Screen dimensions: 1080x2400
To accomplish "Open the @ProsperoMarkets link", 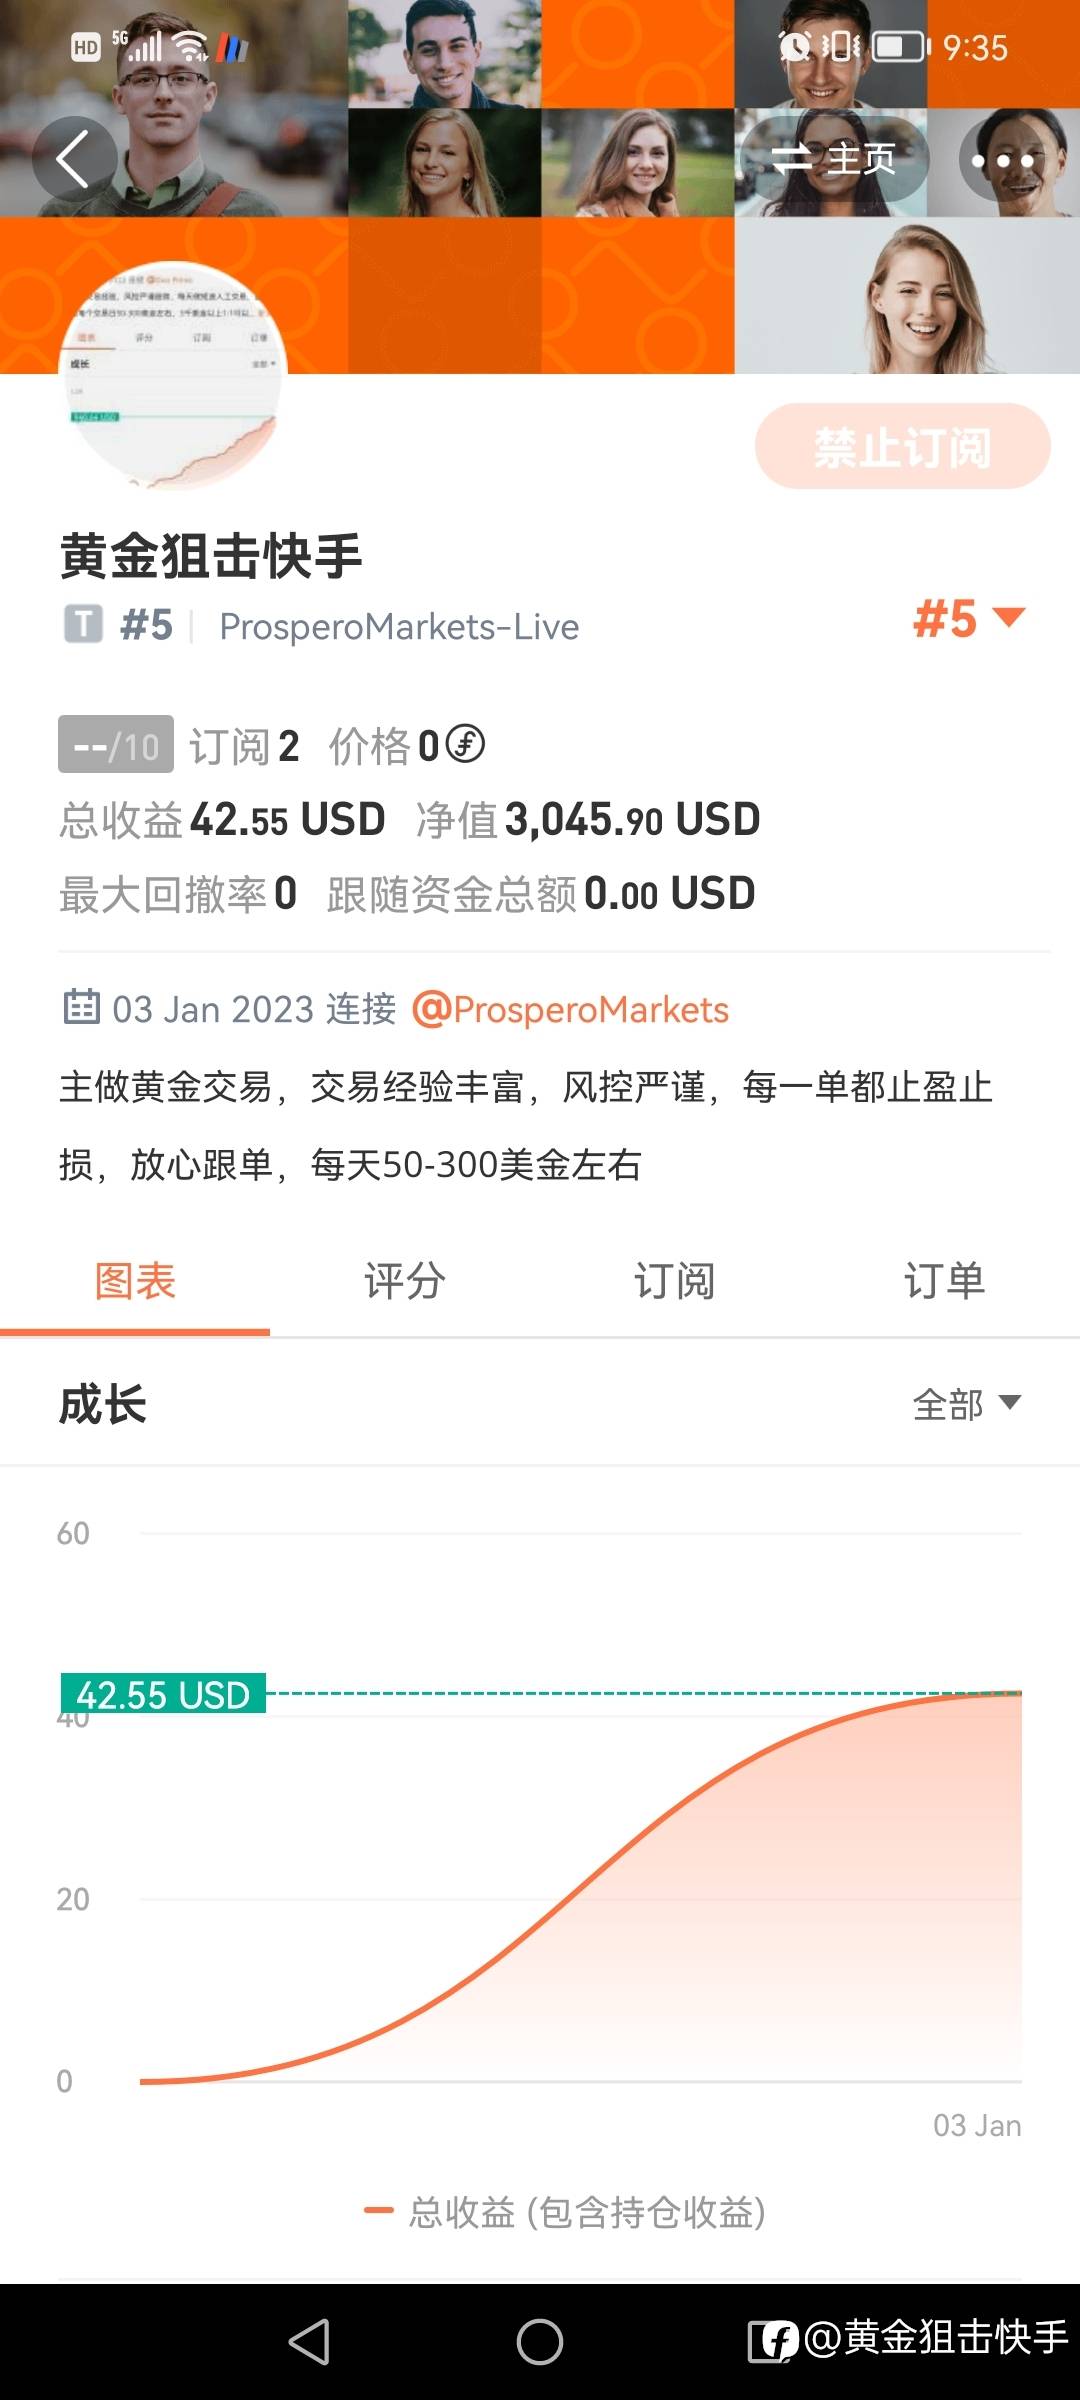I will (x=571, y=1010).
